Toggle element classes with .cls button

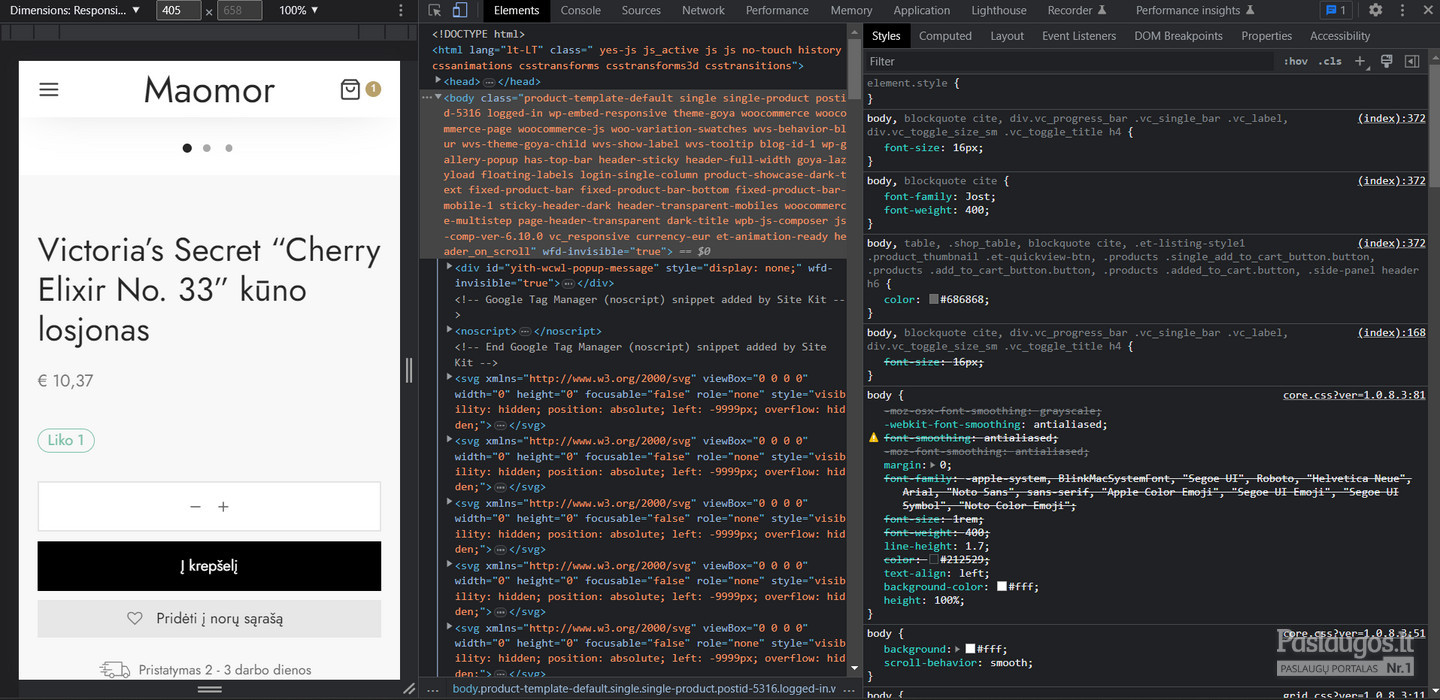pos(1331,61)
